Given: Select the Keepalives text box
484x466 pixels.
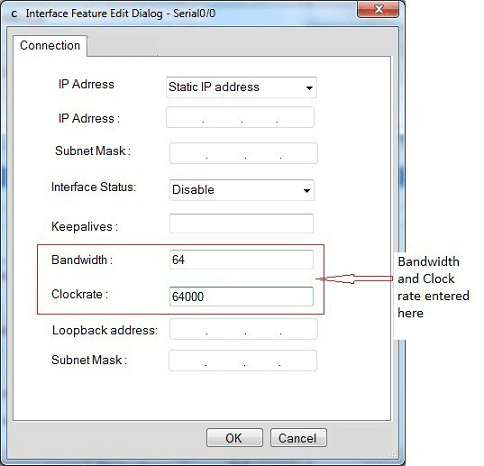Looking at the screenshot, I should tap(241, 223).
